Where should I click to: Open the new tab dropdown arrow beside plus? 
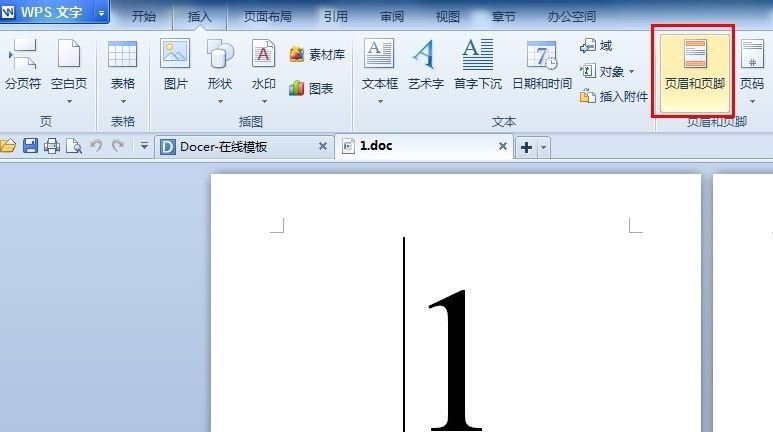[543, 147]
